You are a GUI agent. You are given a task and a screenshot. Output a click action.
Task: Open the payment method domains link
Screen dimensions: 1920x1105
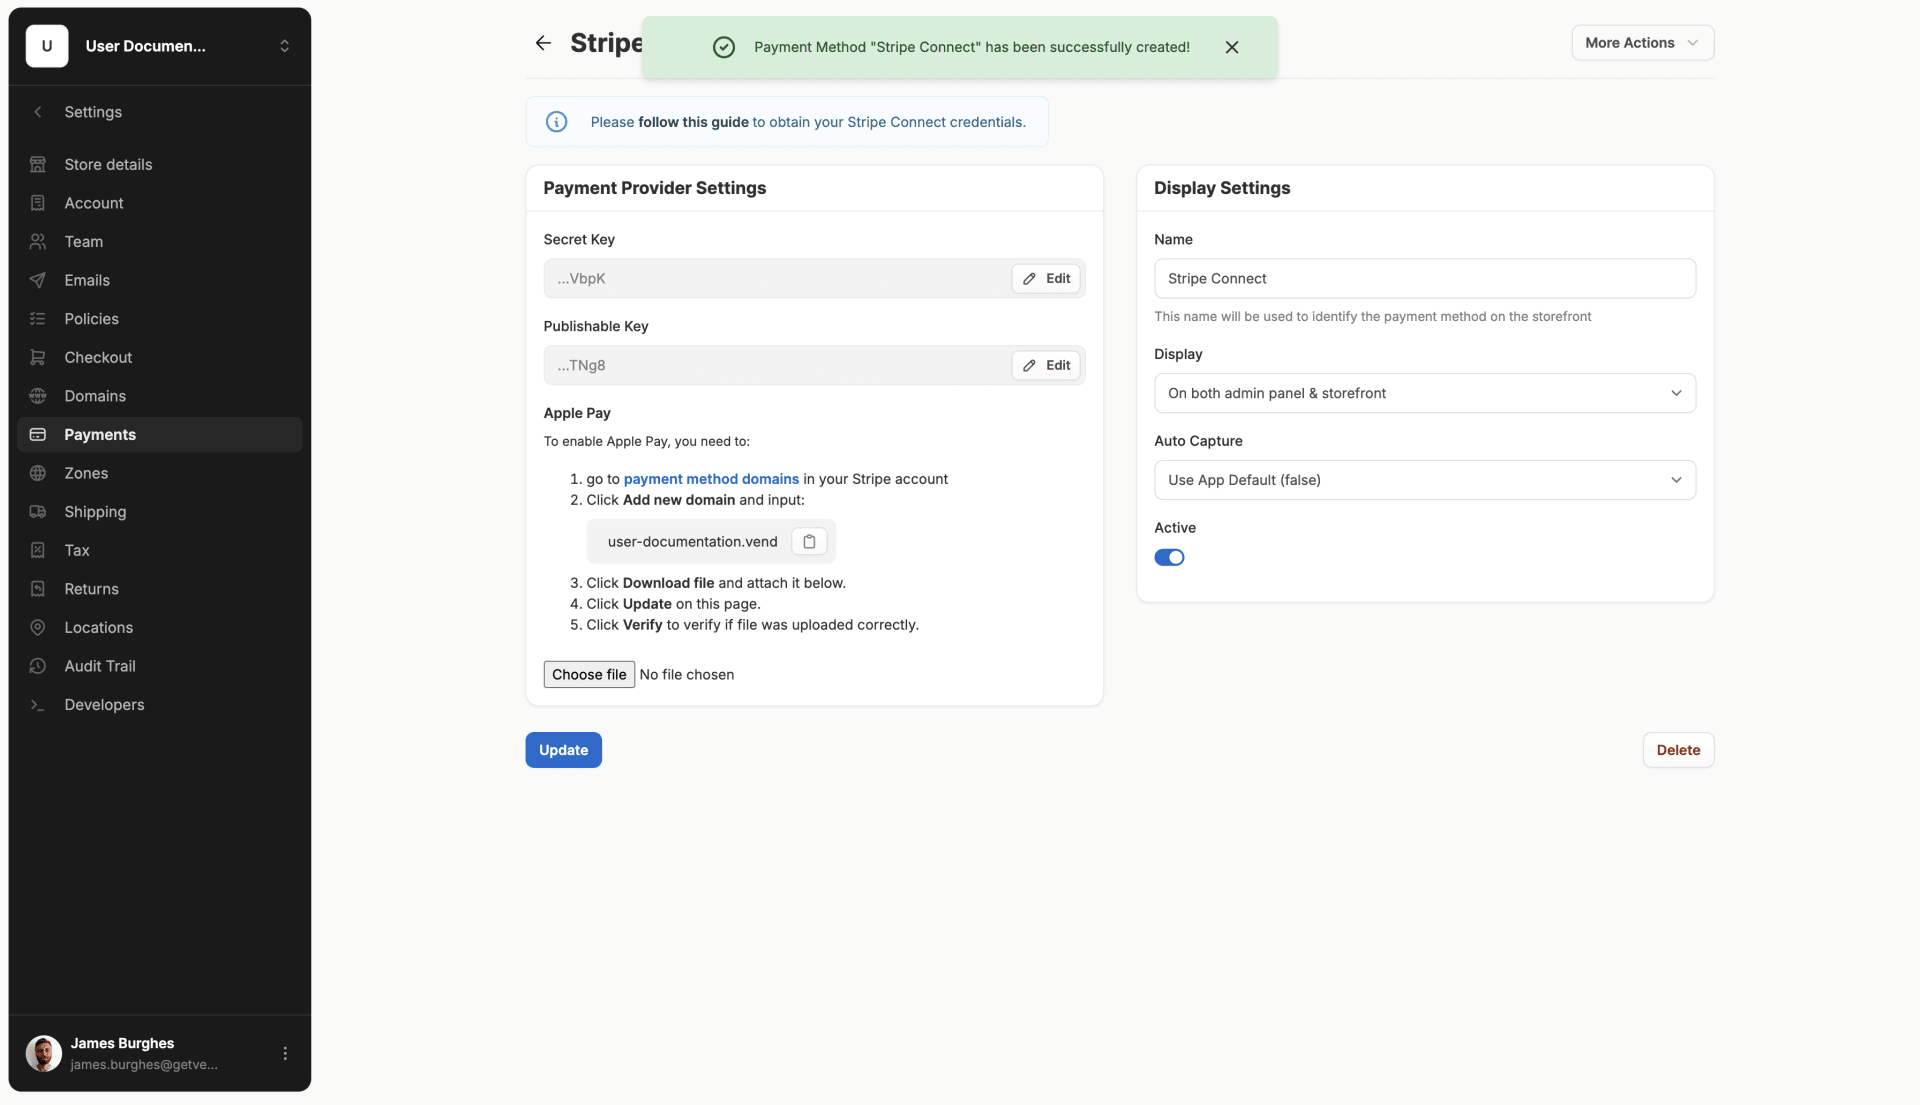711,479
